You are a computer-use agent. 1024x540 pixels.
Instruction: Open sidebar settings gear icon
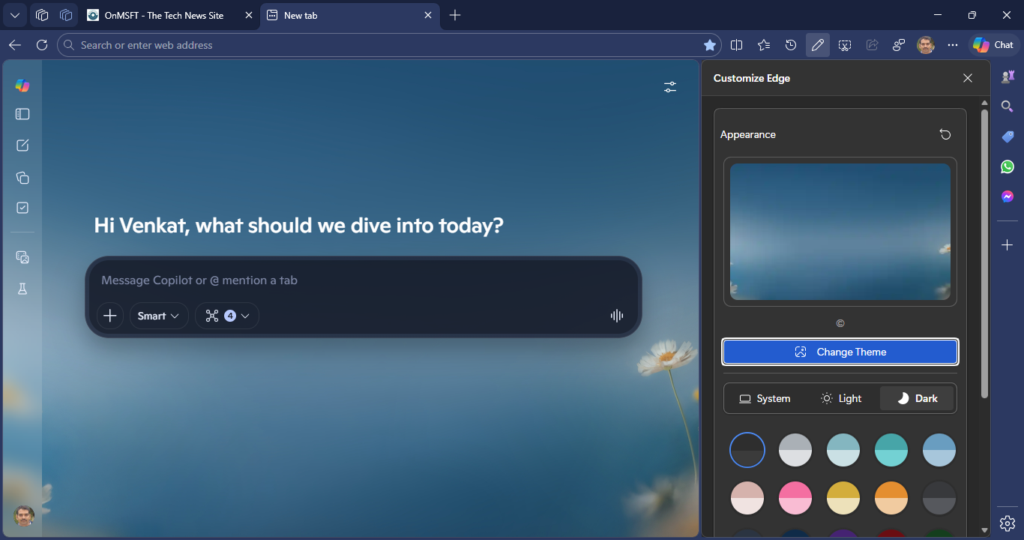1007,523
